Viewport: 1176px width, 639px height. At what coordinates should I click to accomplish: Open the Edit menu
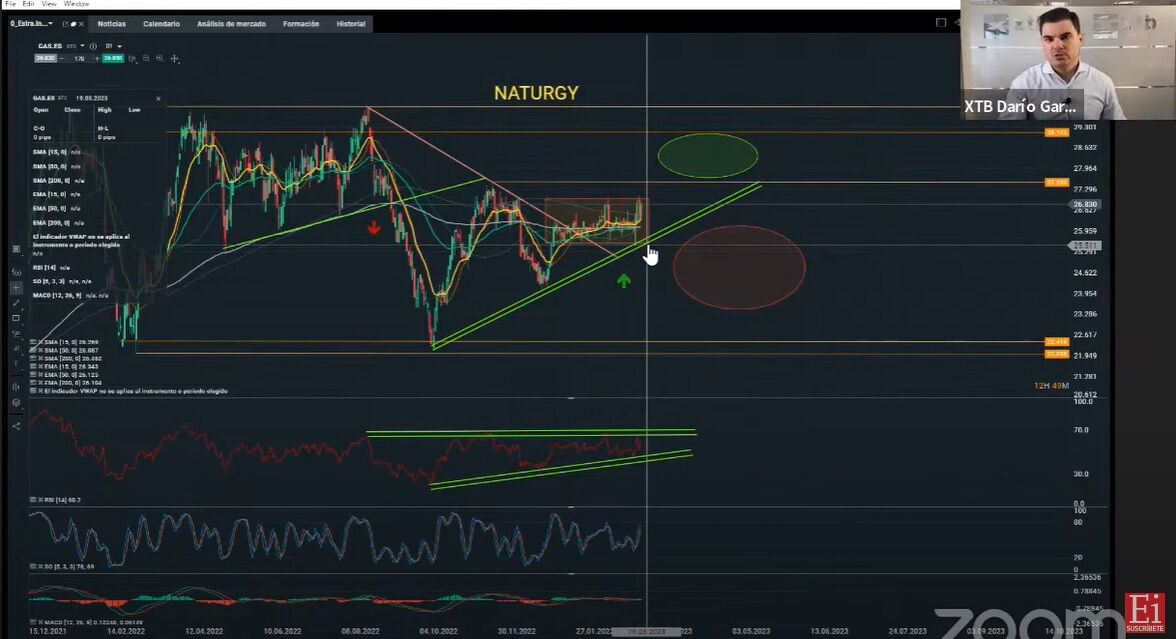pos(28,4)
